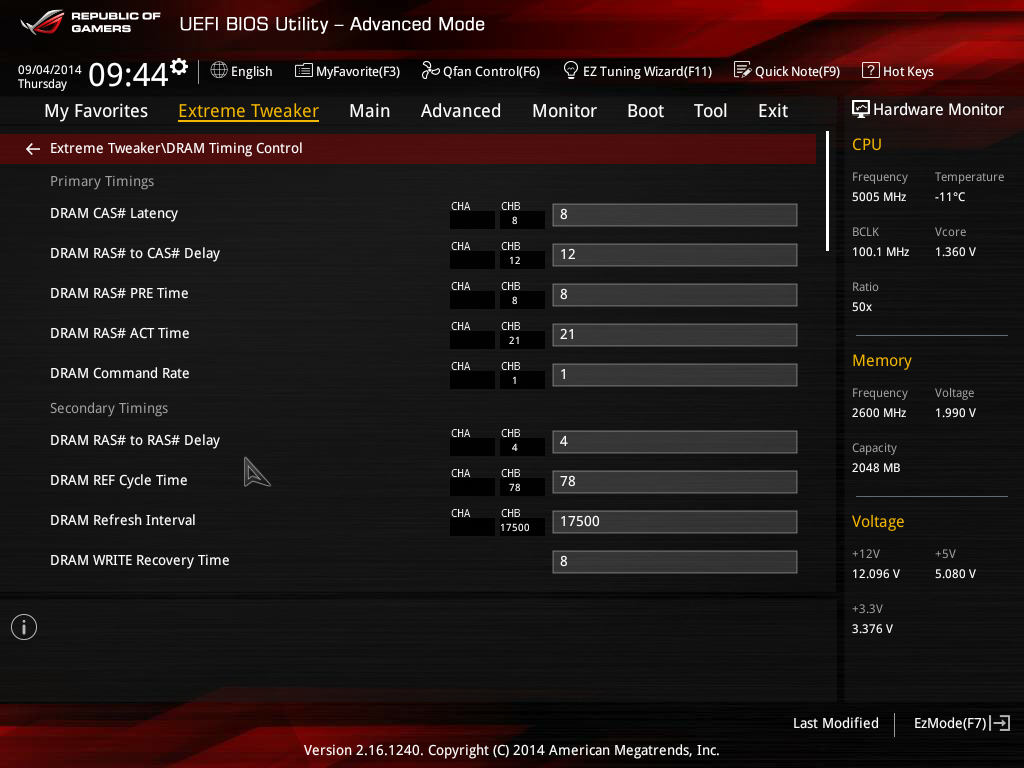Click the Vcore 1.360 V reading
1024x768 pixels.
[x=955, y=251]
